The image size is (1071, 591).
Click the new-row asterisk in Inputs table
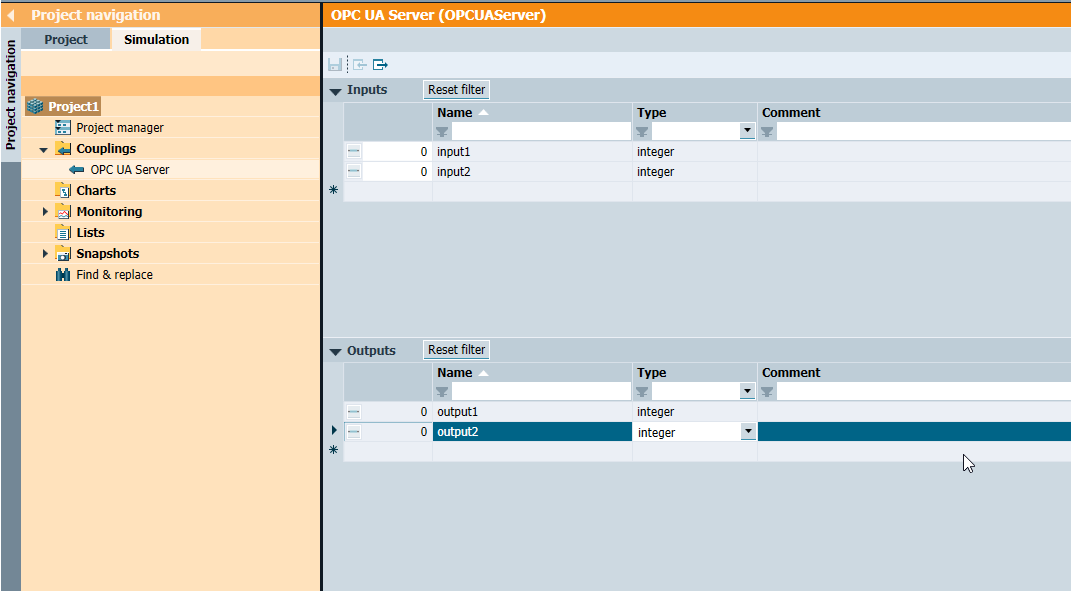tap(333, 190)
